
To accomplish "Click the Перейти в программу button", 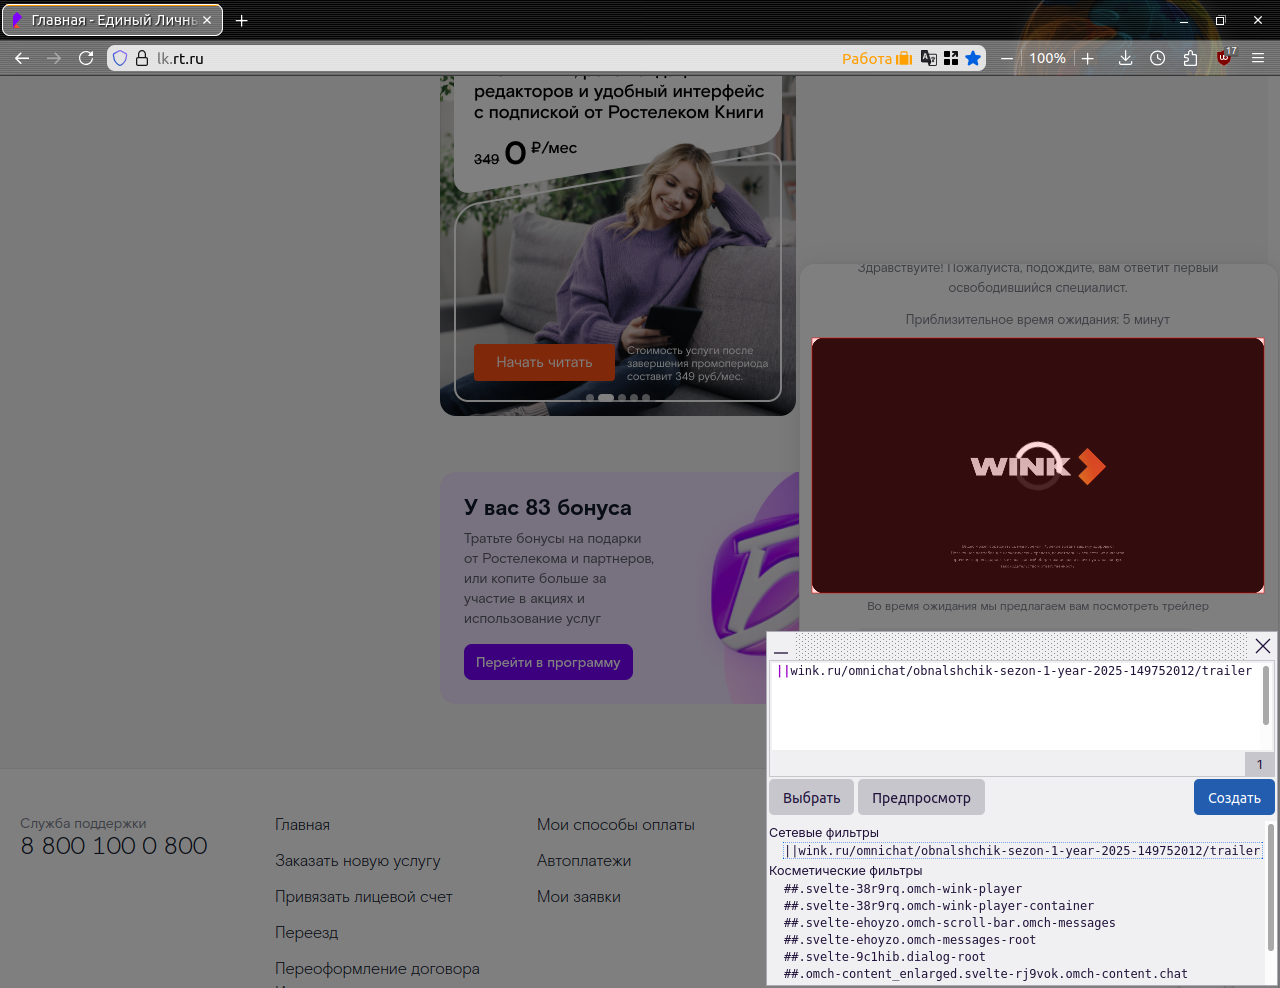I will (x=548, y=662).
